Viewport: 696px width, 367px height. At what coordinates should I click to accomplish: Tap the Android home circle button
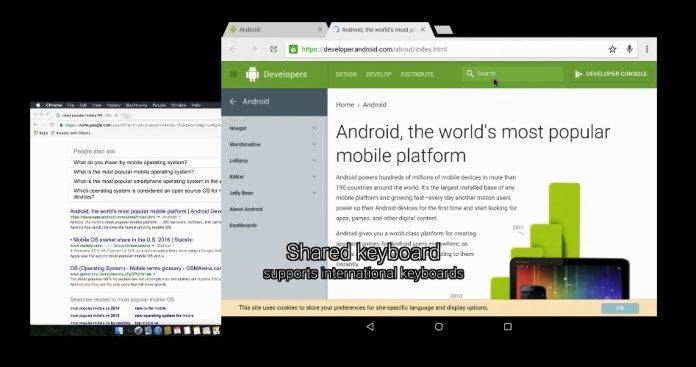[x=439, y=327]
